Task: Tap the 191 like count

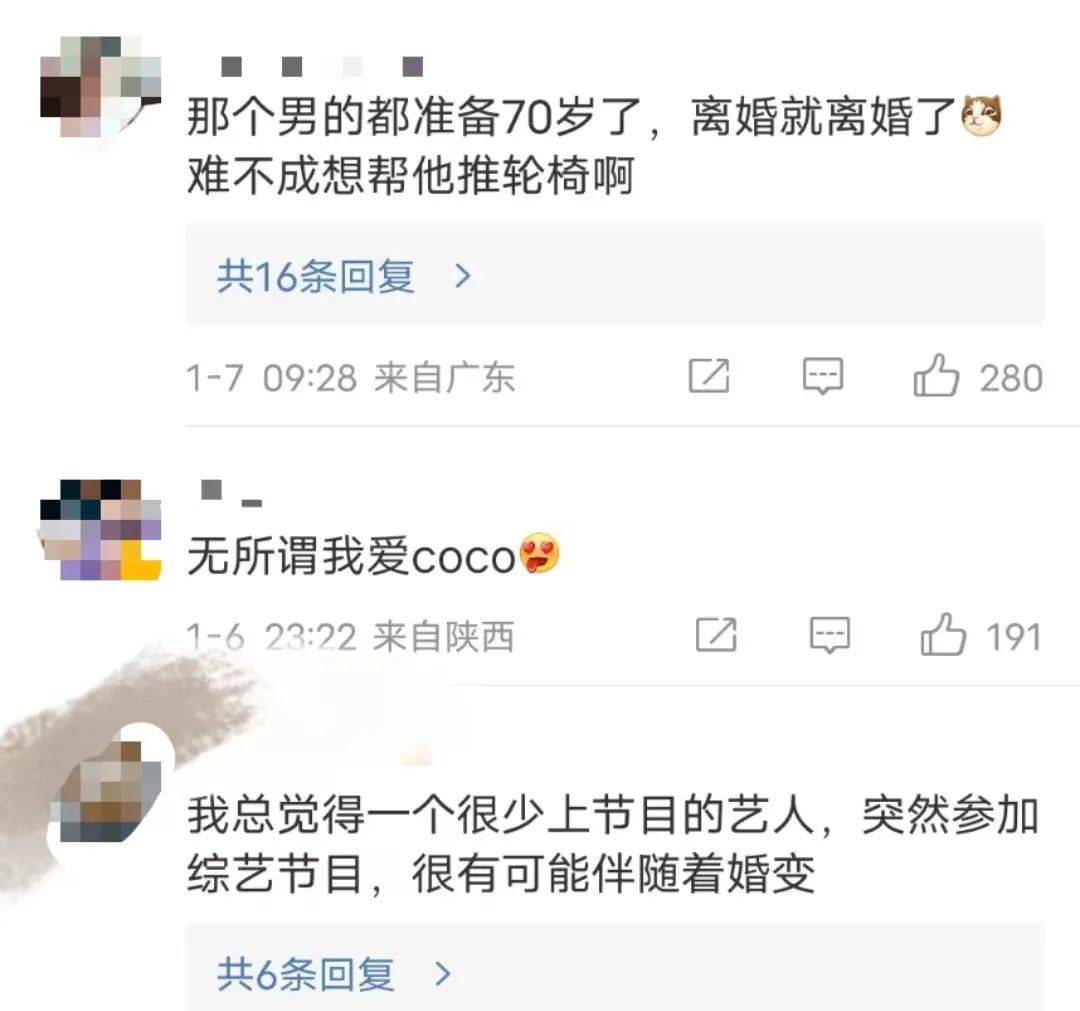Action: 1013,636
